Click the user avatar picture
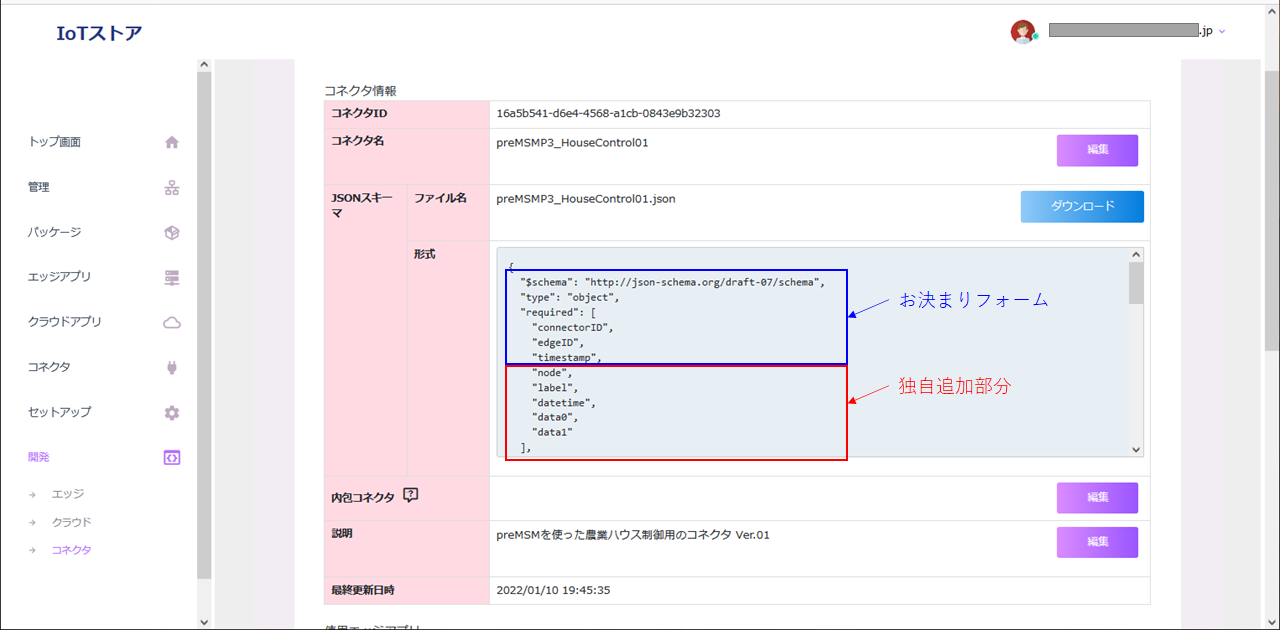This screenshot has width=1280, height=630. tap(1022, 32)
